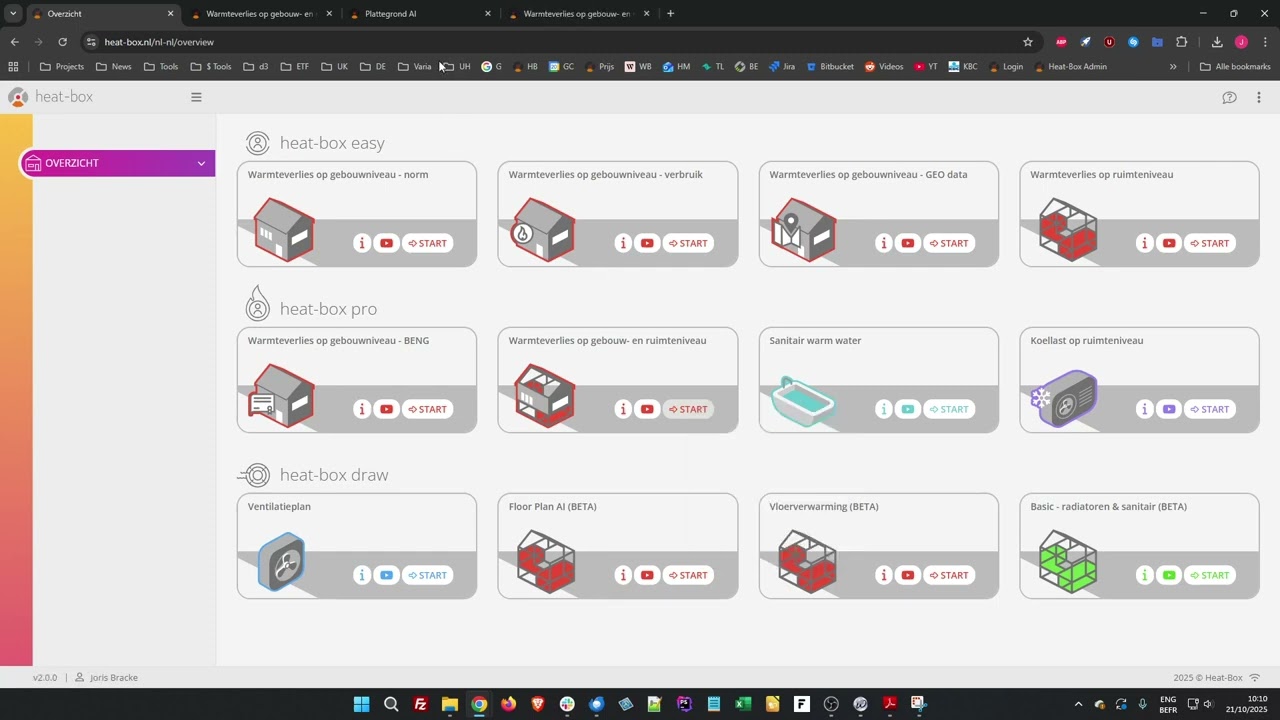Screen dimensions: 1280x720
Task: Open info for Warmteverlies op gebouwniveau - norm
Action: pos(362,243)
